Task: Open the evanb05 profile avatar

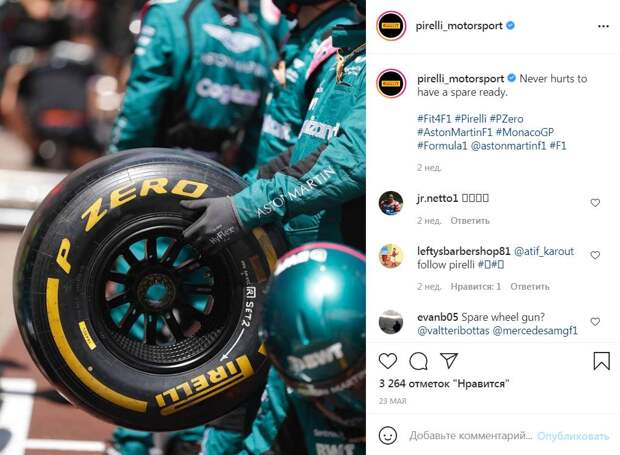Action: coord(391,322)
